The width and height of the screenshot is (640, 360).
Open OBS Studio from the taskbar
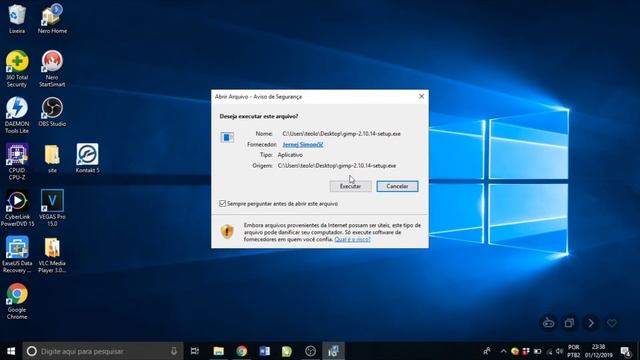point(310,351)
